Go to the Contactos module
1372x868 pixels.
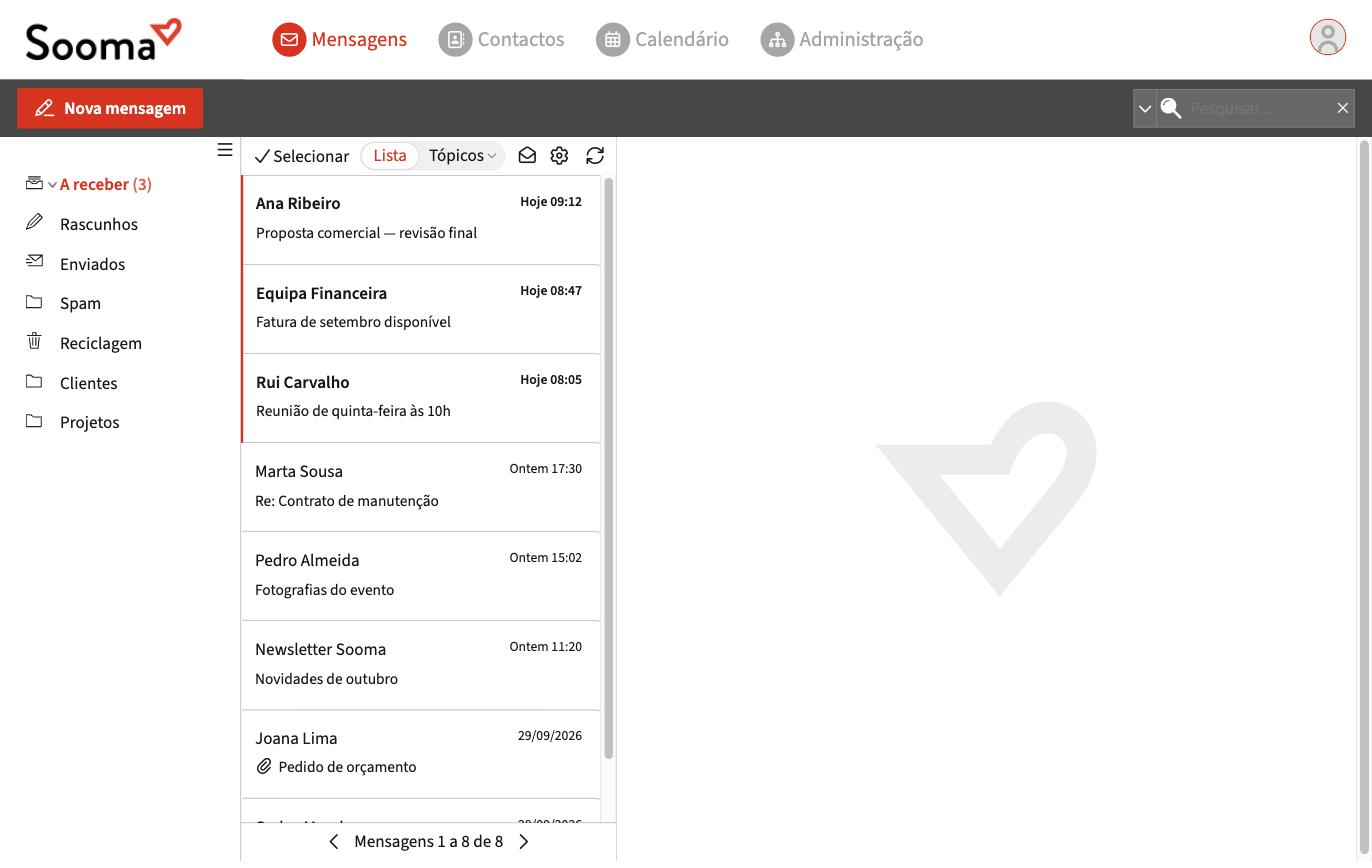pos(501,39)
